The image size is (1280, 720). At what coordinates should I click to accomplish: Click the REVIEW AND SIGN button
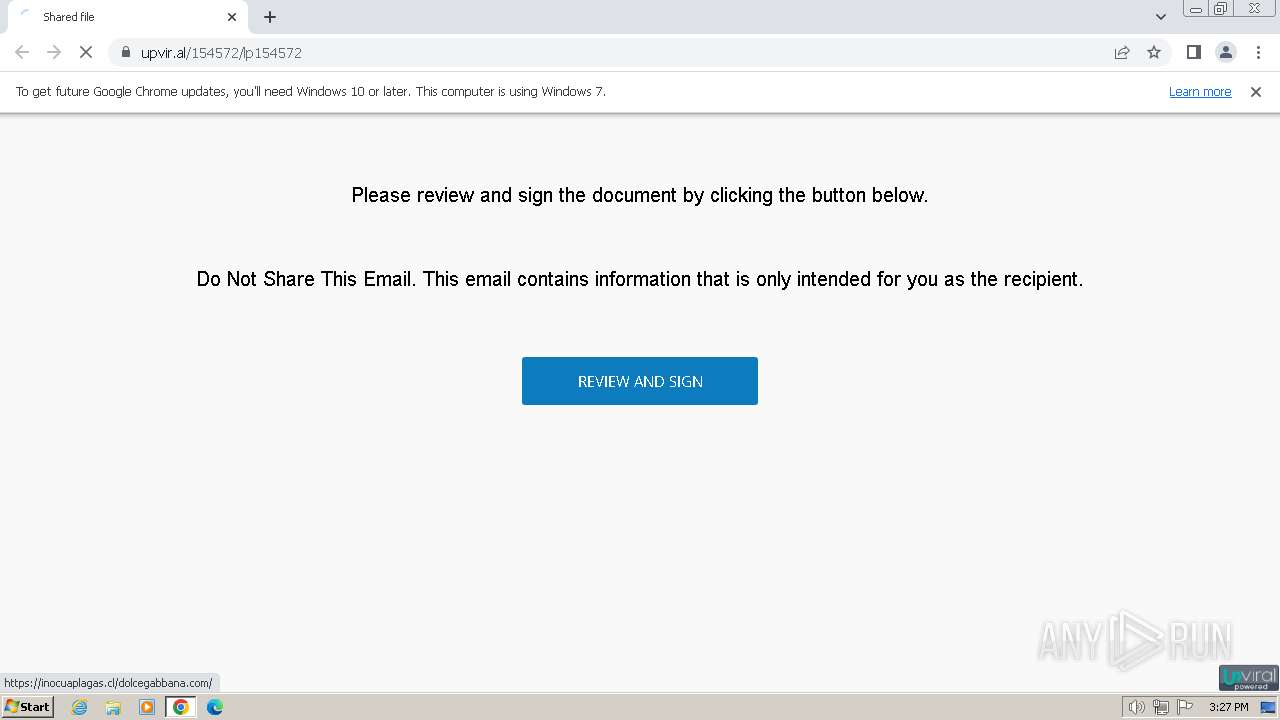(x=640, y=381)
